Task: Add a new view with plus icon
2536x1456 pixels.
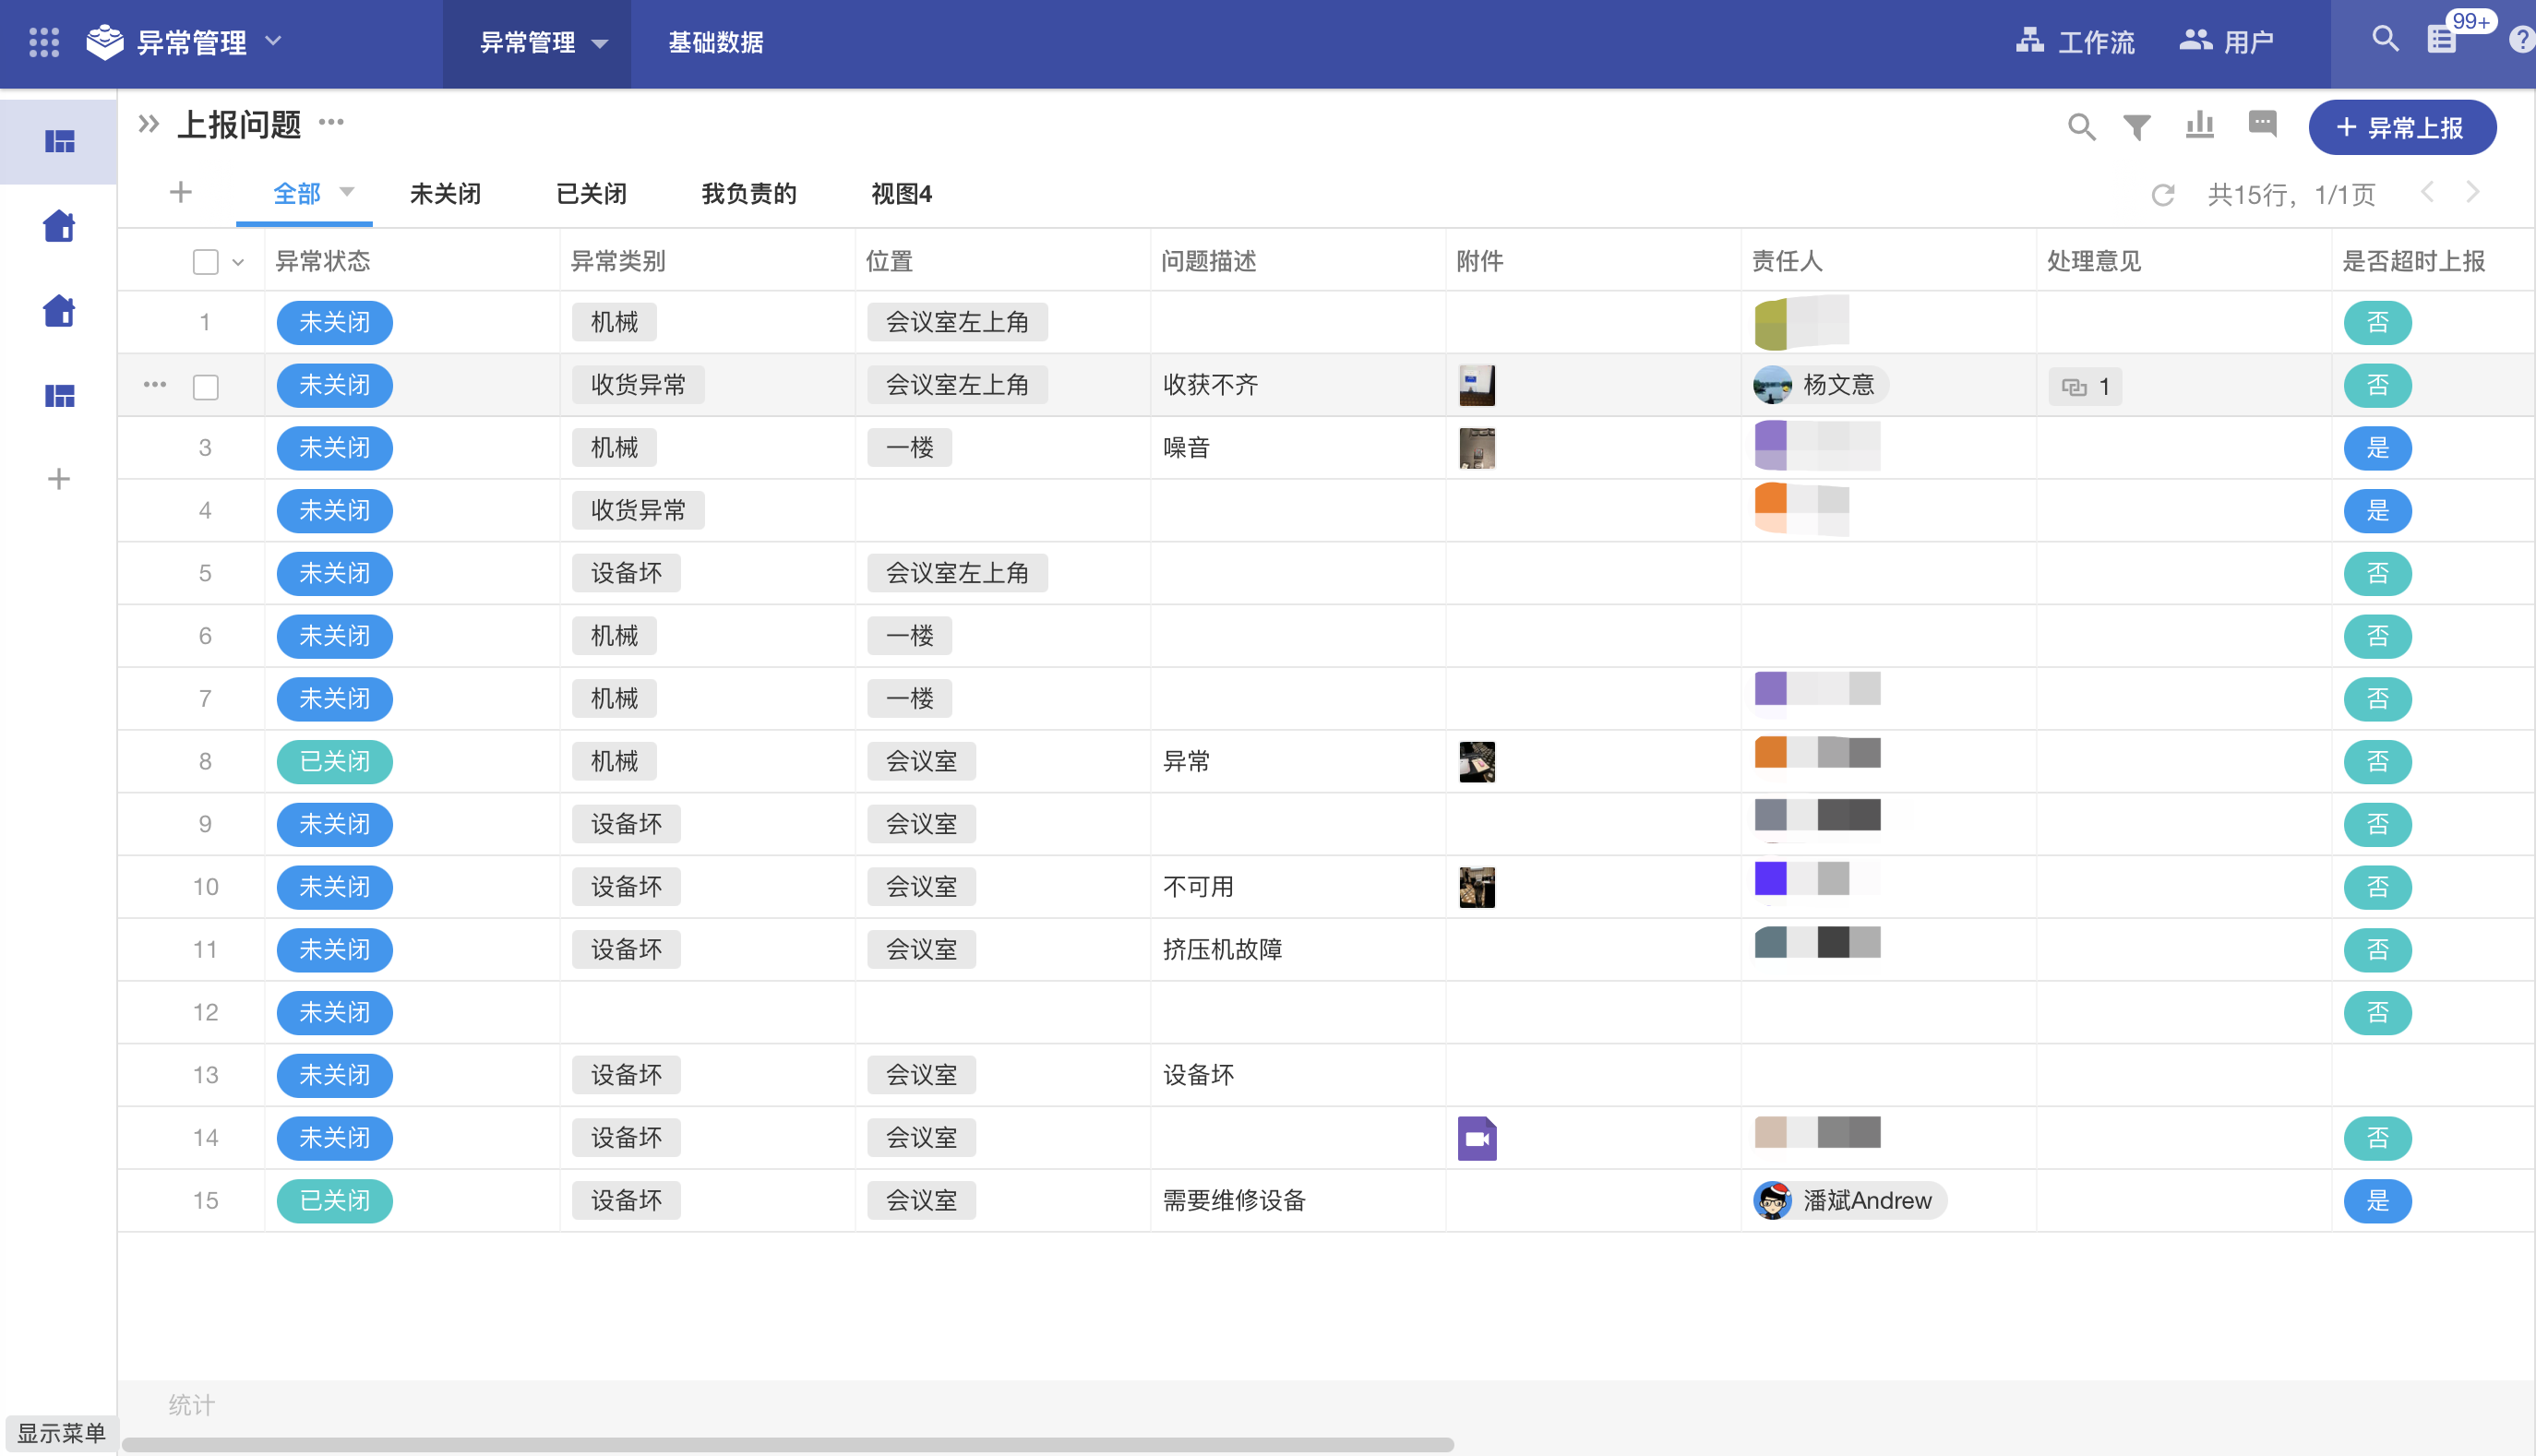Action: click(x=181, y=192)
